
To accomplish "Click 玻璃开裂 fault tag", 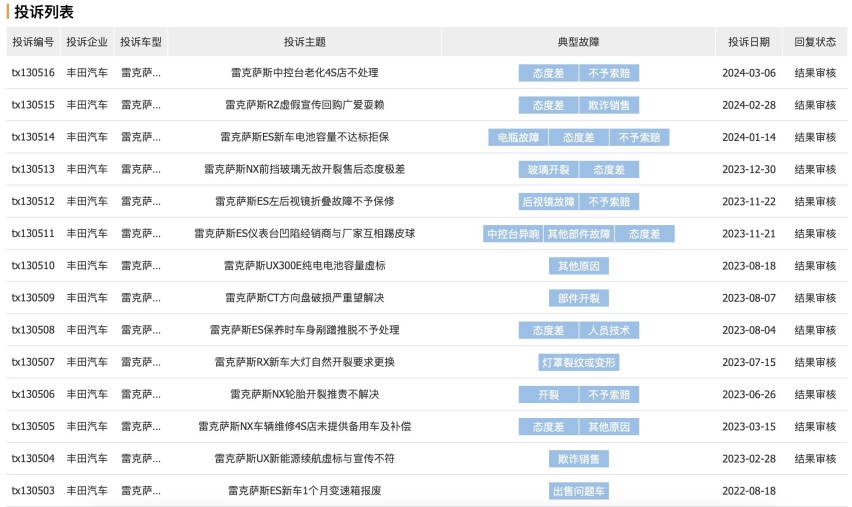I will 548,170.
